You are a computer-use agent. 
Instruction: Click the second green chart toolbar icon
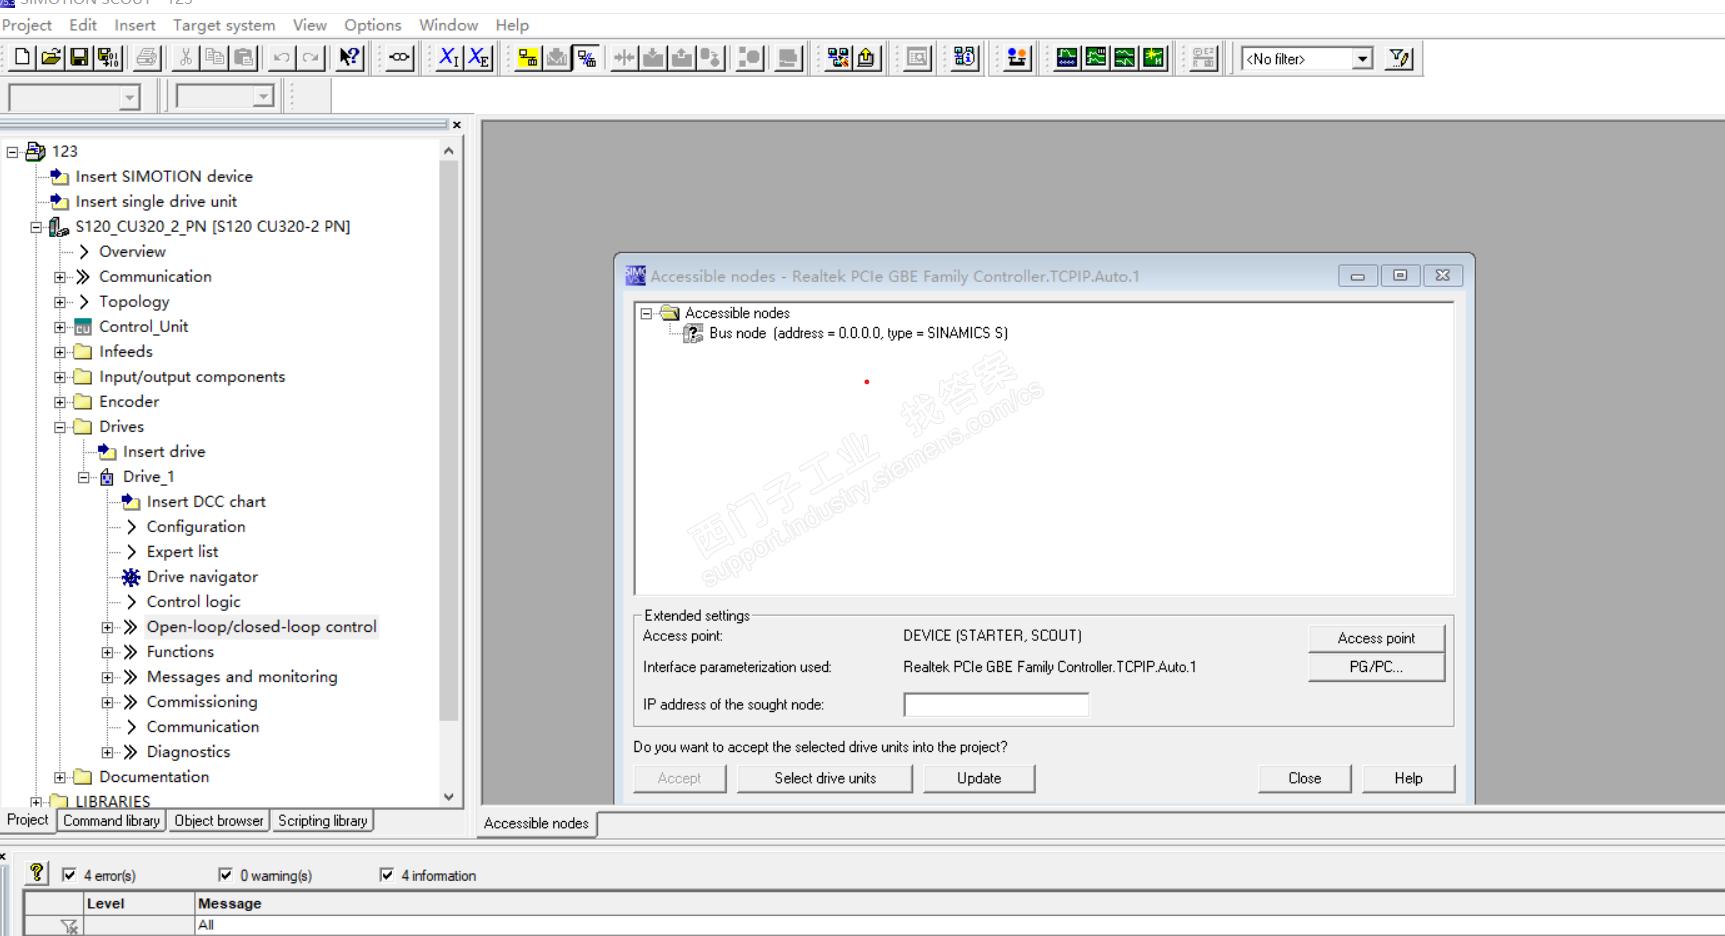pyautogui.click(x=1096, y=58)
